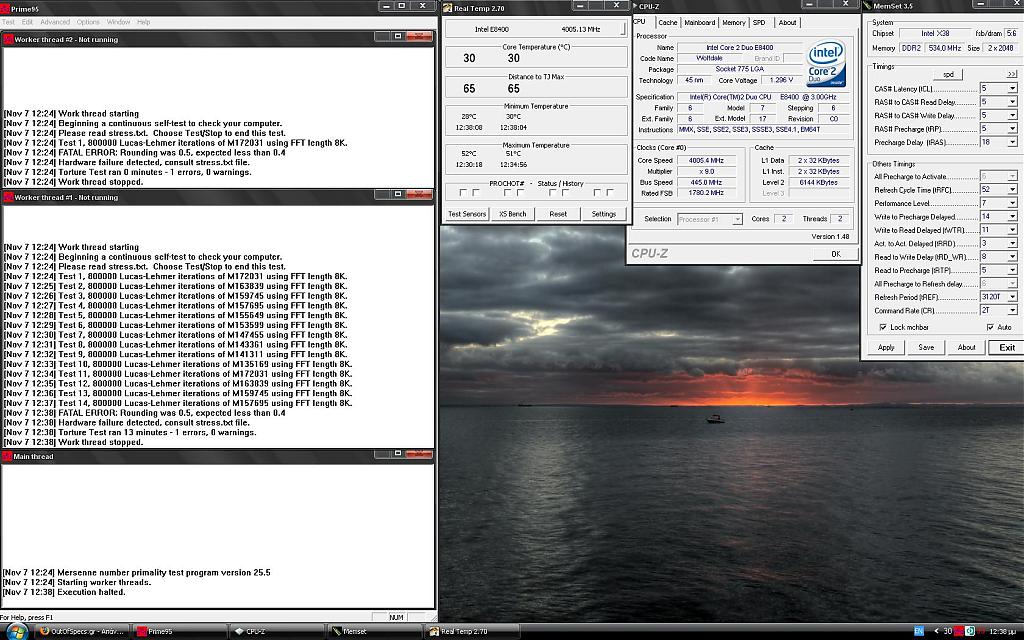Show hidden tray icons arrow
The image size is (1024, 640).
click(x=936, y=631)
